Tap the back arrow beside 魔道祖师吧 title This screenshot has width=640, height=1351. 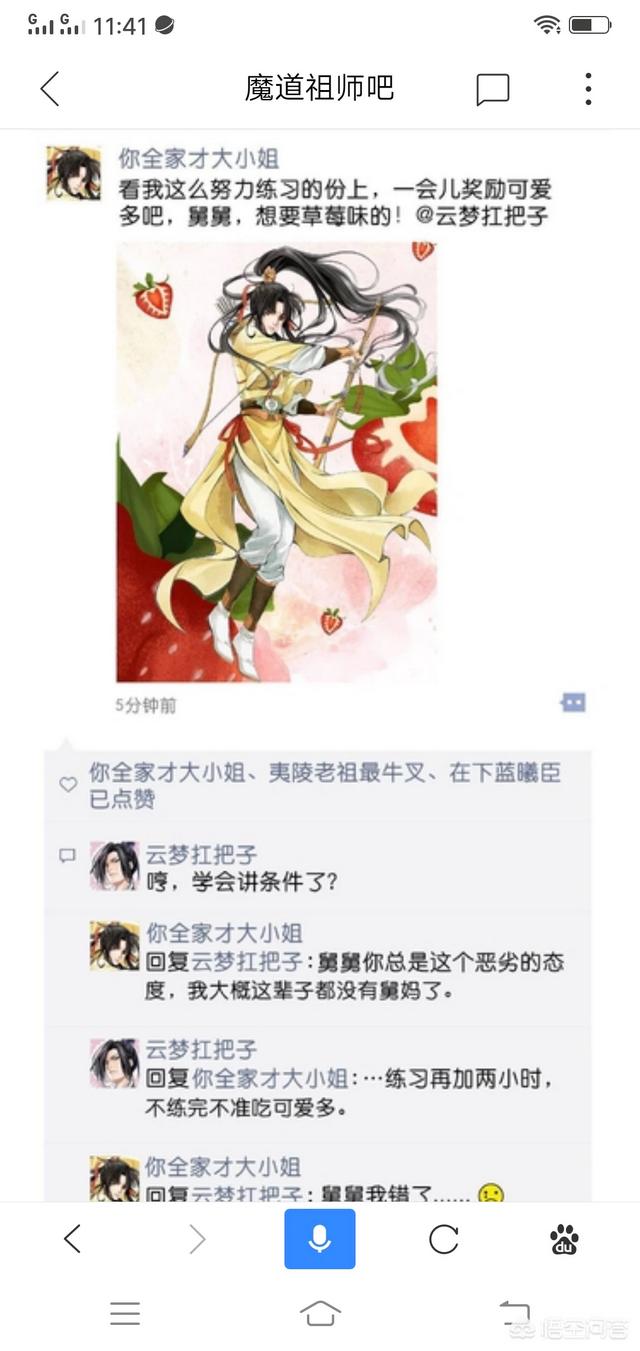coord(49,89)
